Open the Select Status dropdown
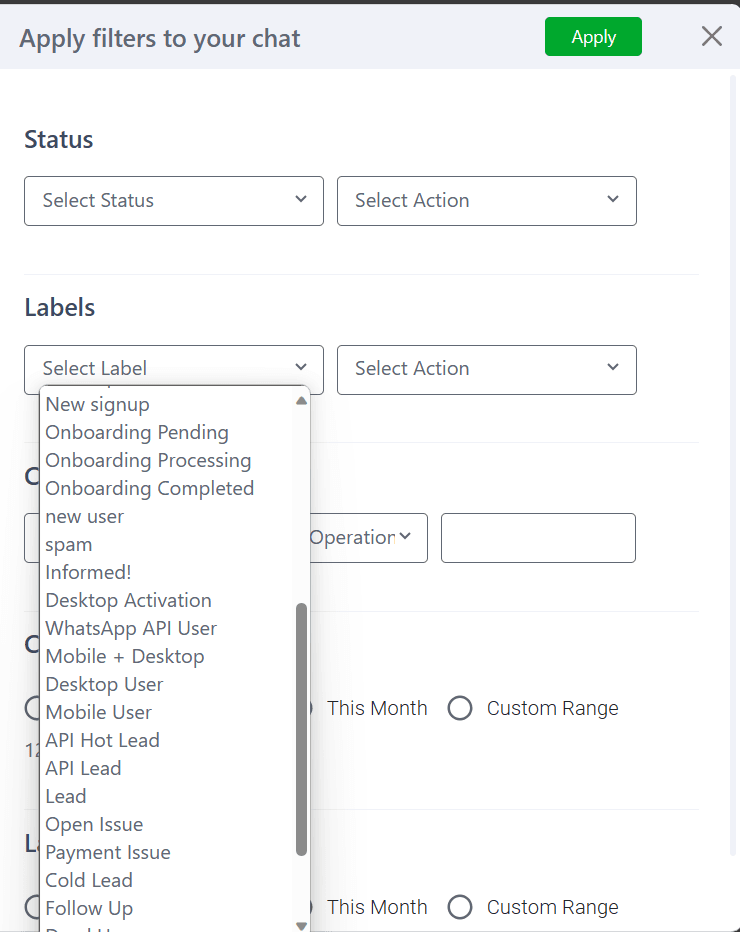The height and width of the screenshot is (932, 740). 174,201
